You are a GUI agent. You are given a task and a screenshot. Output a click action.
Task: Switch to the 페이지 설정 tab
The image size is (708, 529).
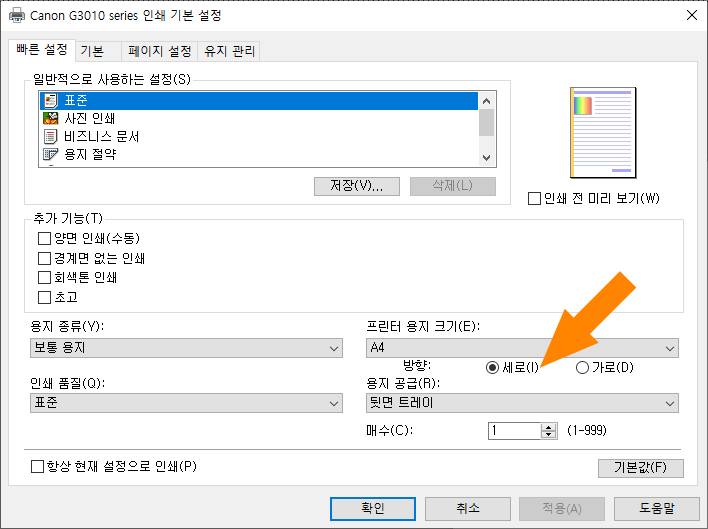coord(159,51)
